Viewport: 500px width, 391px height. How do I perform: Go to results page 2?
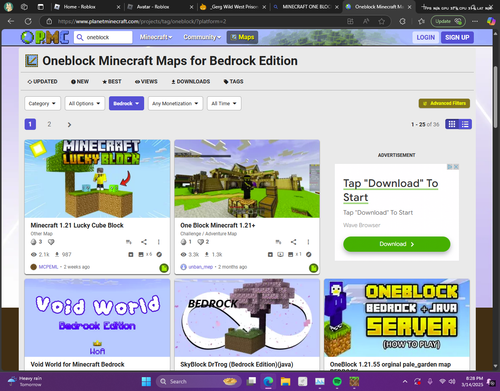[x=49, y=124]
